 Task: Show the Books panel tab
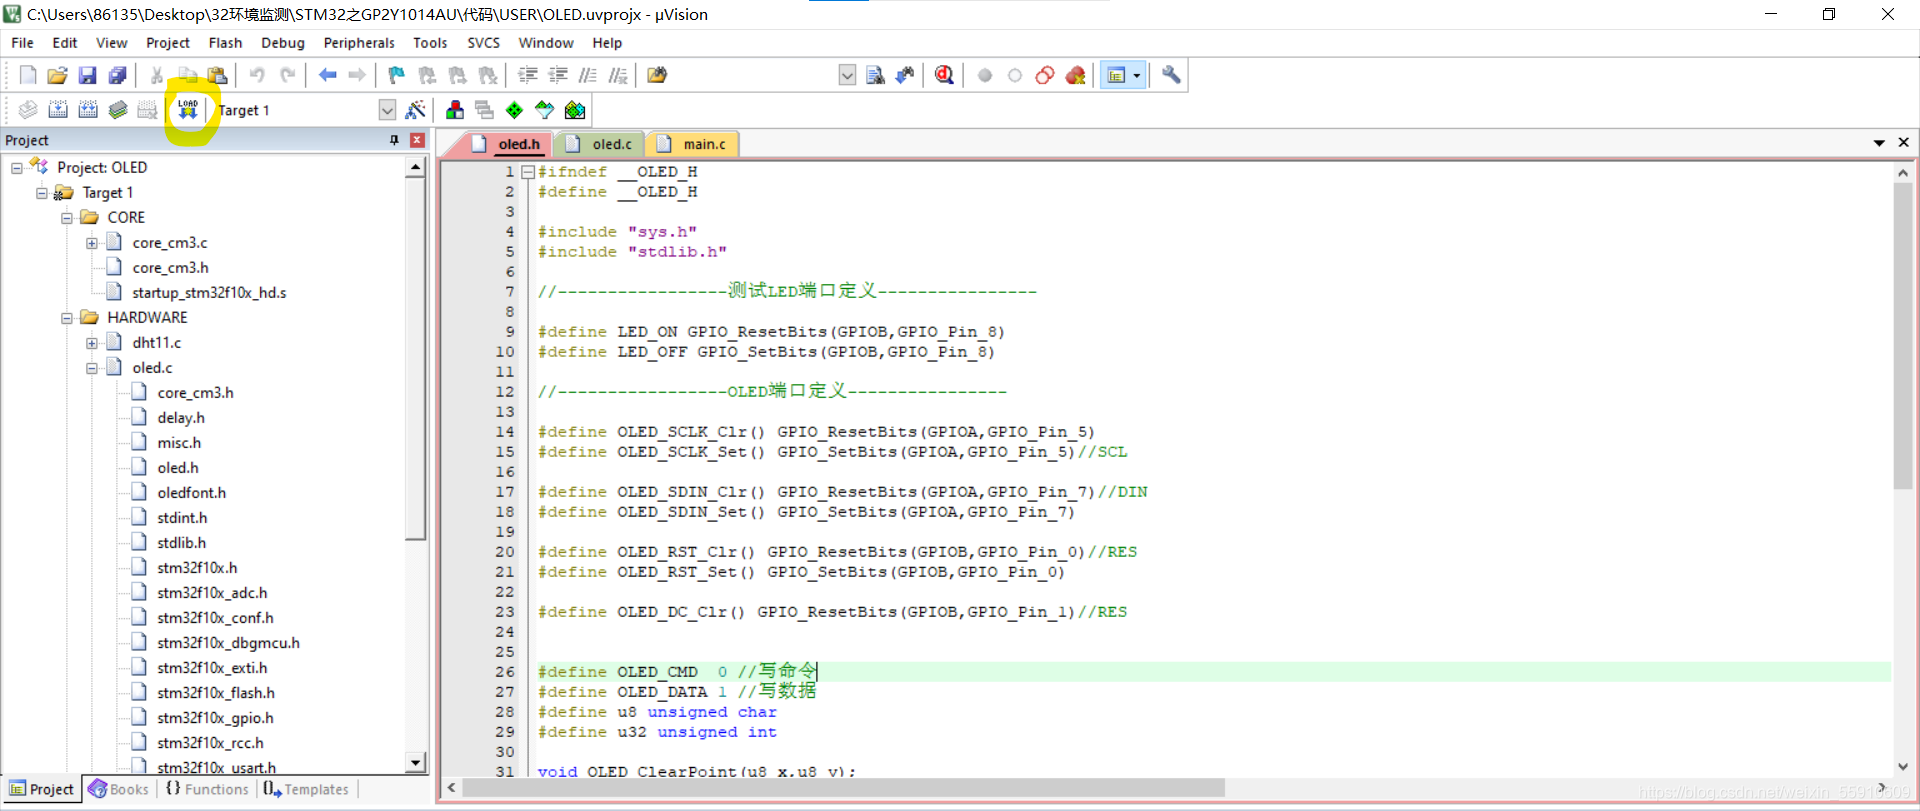tap(118, 789)
